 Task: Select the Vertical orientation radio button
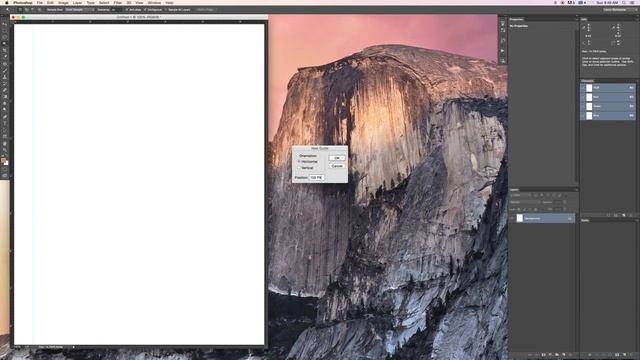299,168
